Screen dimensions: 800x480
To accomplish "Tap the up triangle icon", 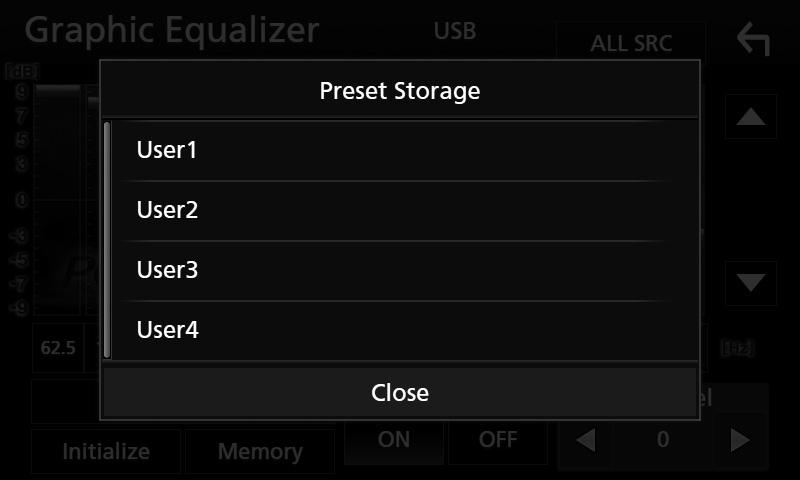I will click(751, 117).
